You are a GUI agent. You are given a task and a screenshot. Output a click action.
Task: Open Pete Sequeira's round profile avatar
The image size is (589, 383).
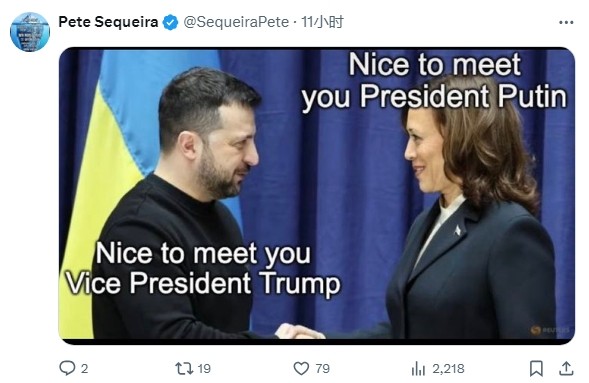[30, 32]
